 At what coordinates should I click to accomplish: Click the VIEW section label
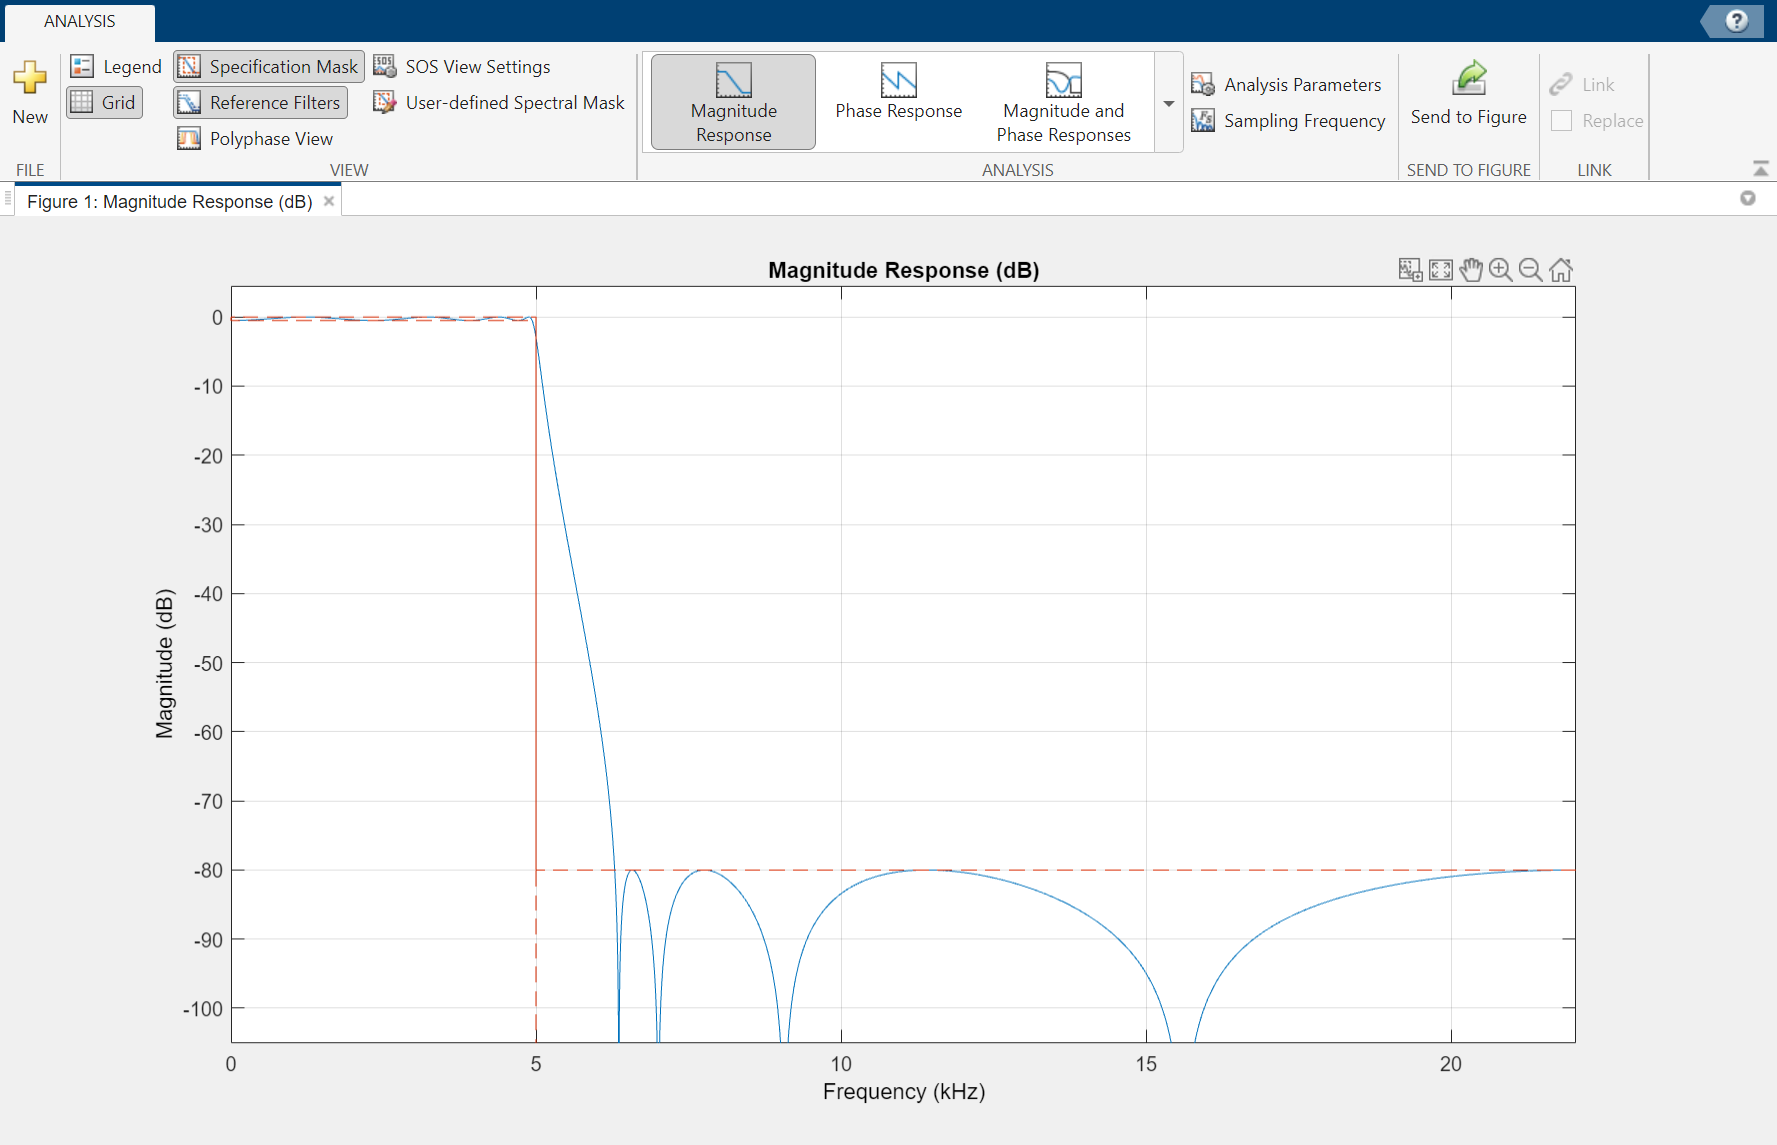pyautogui.click(x=349, y=170)
